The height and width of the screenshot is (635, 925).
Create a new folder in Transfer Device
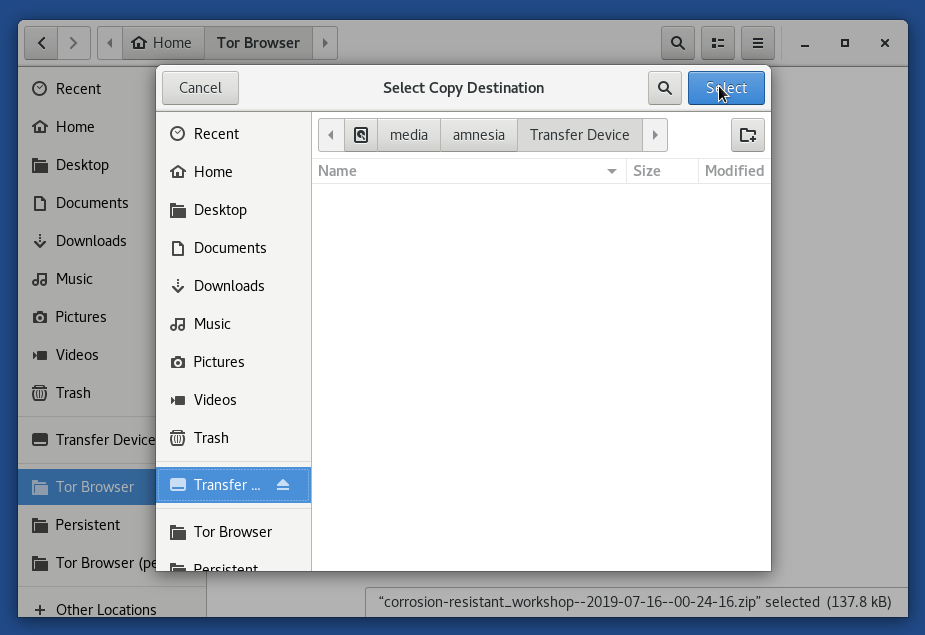pos(747,135)
